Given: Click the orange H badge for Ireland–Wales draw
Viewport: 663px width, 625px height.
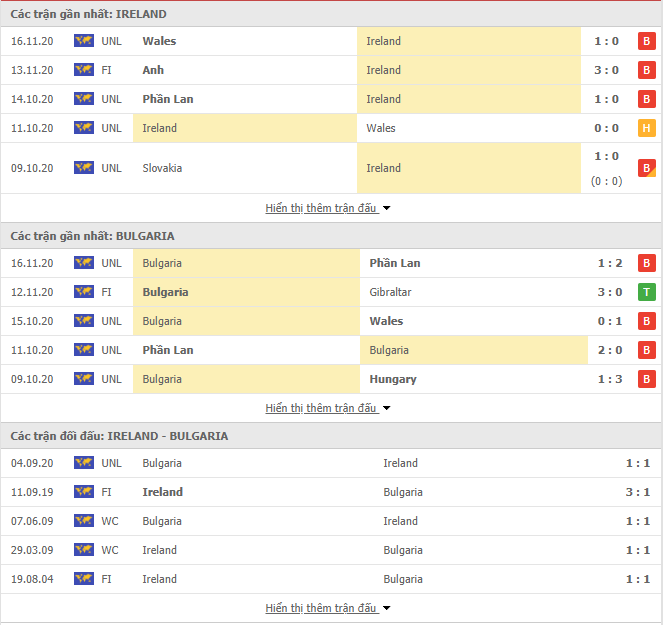Looking at the screenshot, I should pyautogui.click(x=647, y=128).
